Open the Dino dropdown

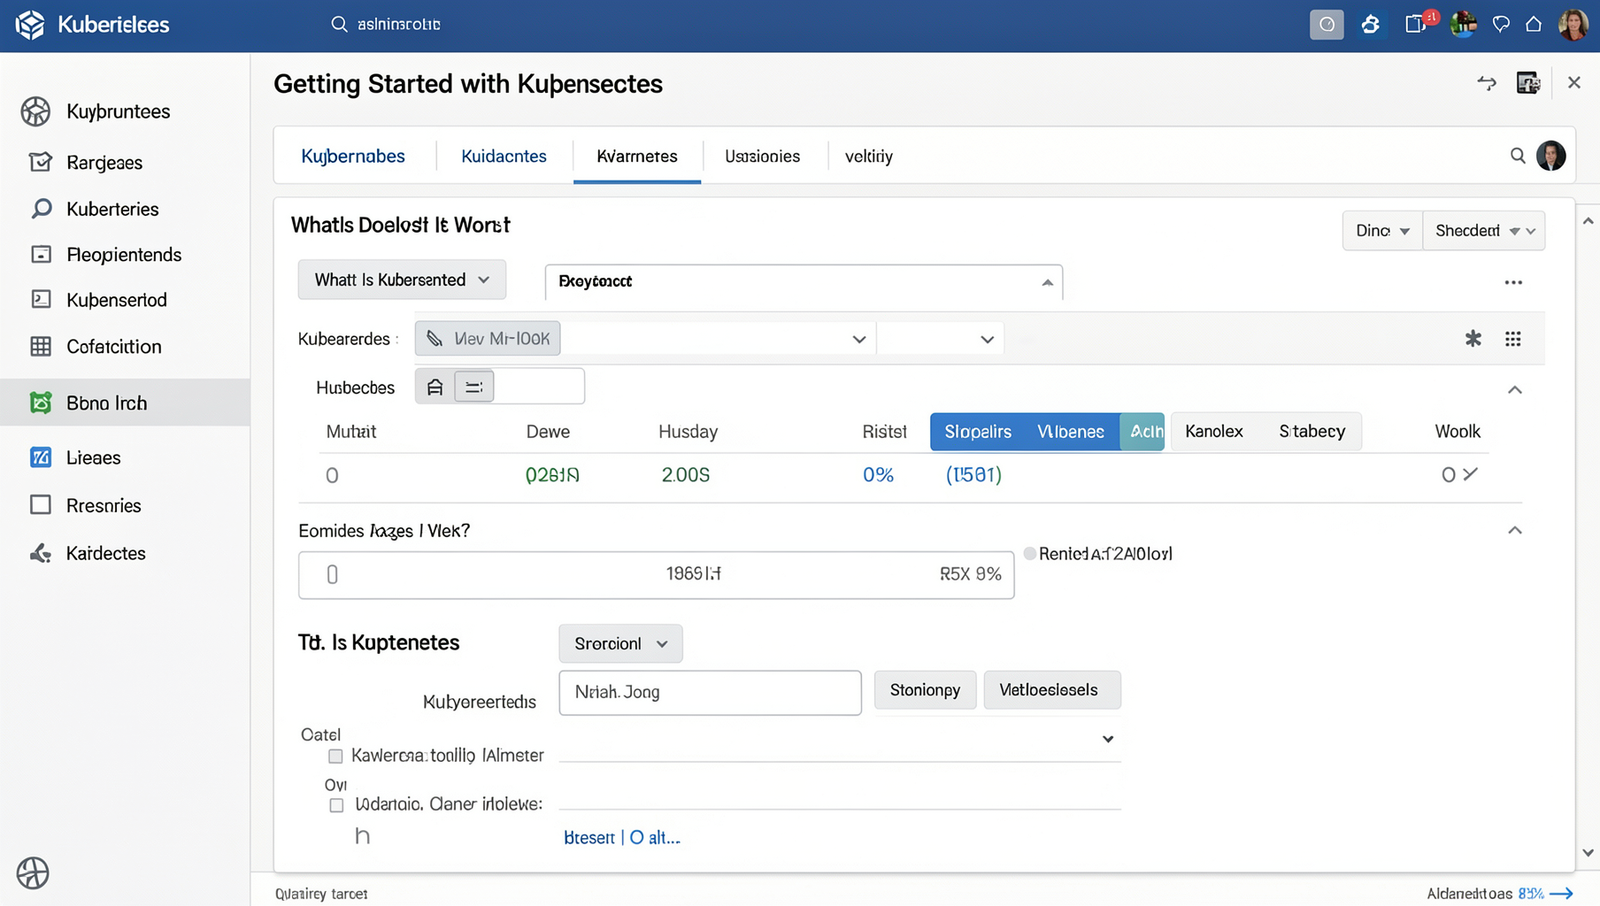coord(1382,231)
